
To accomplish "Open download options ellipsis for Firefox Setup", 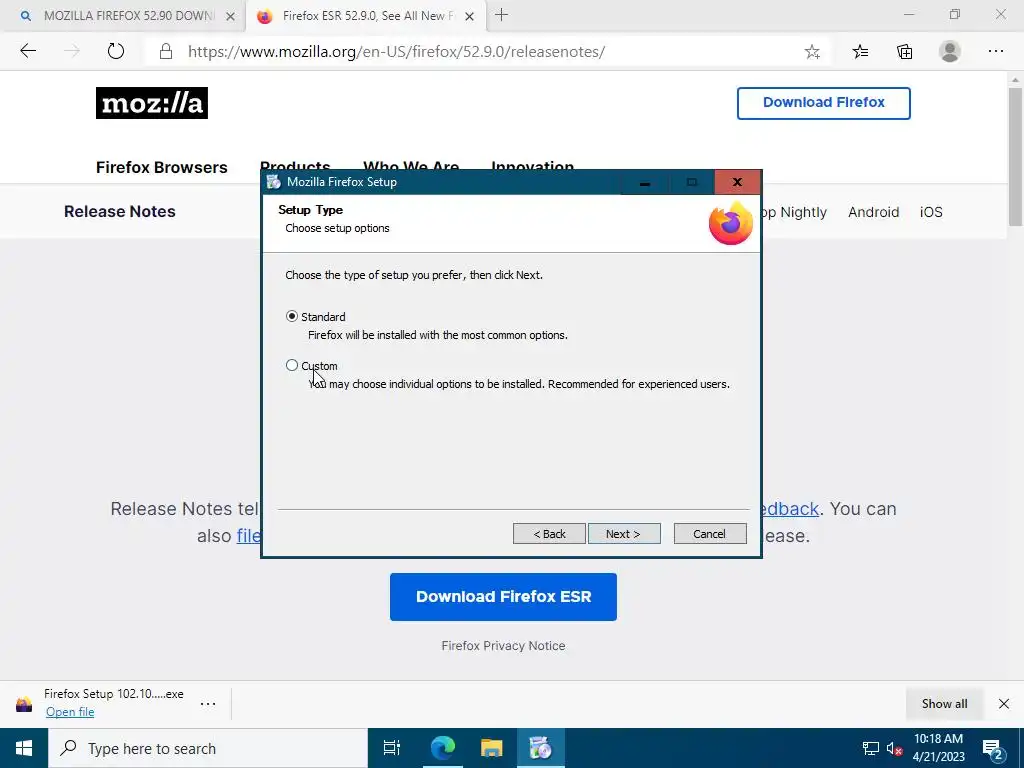I will (208, 703).
